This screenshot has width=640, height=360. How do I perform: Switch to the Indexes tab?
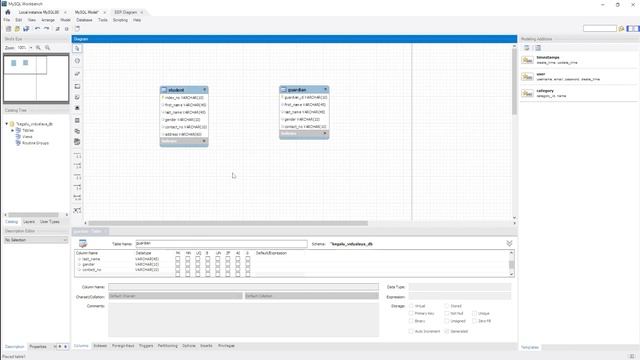pyautogui.click(x=100, y=346)
